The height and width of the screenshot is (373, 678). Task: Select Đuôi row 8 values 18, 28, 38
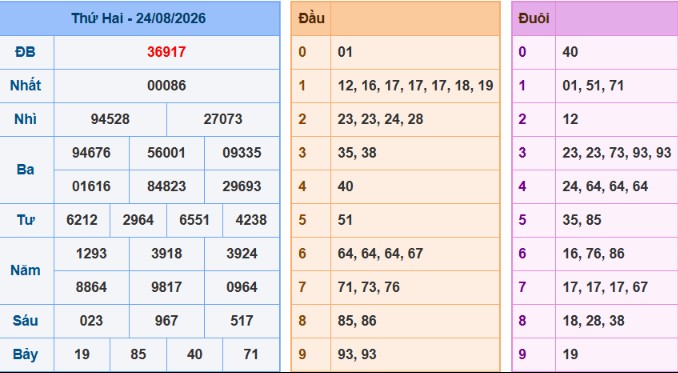click(594, 321)
